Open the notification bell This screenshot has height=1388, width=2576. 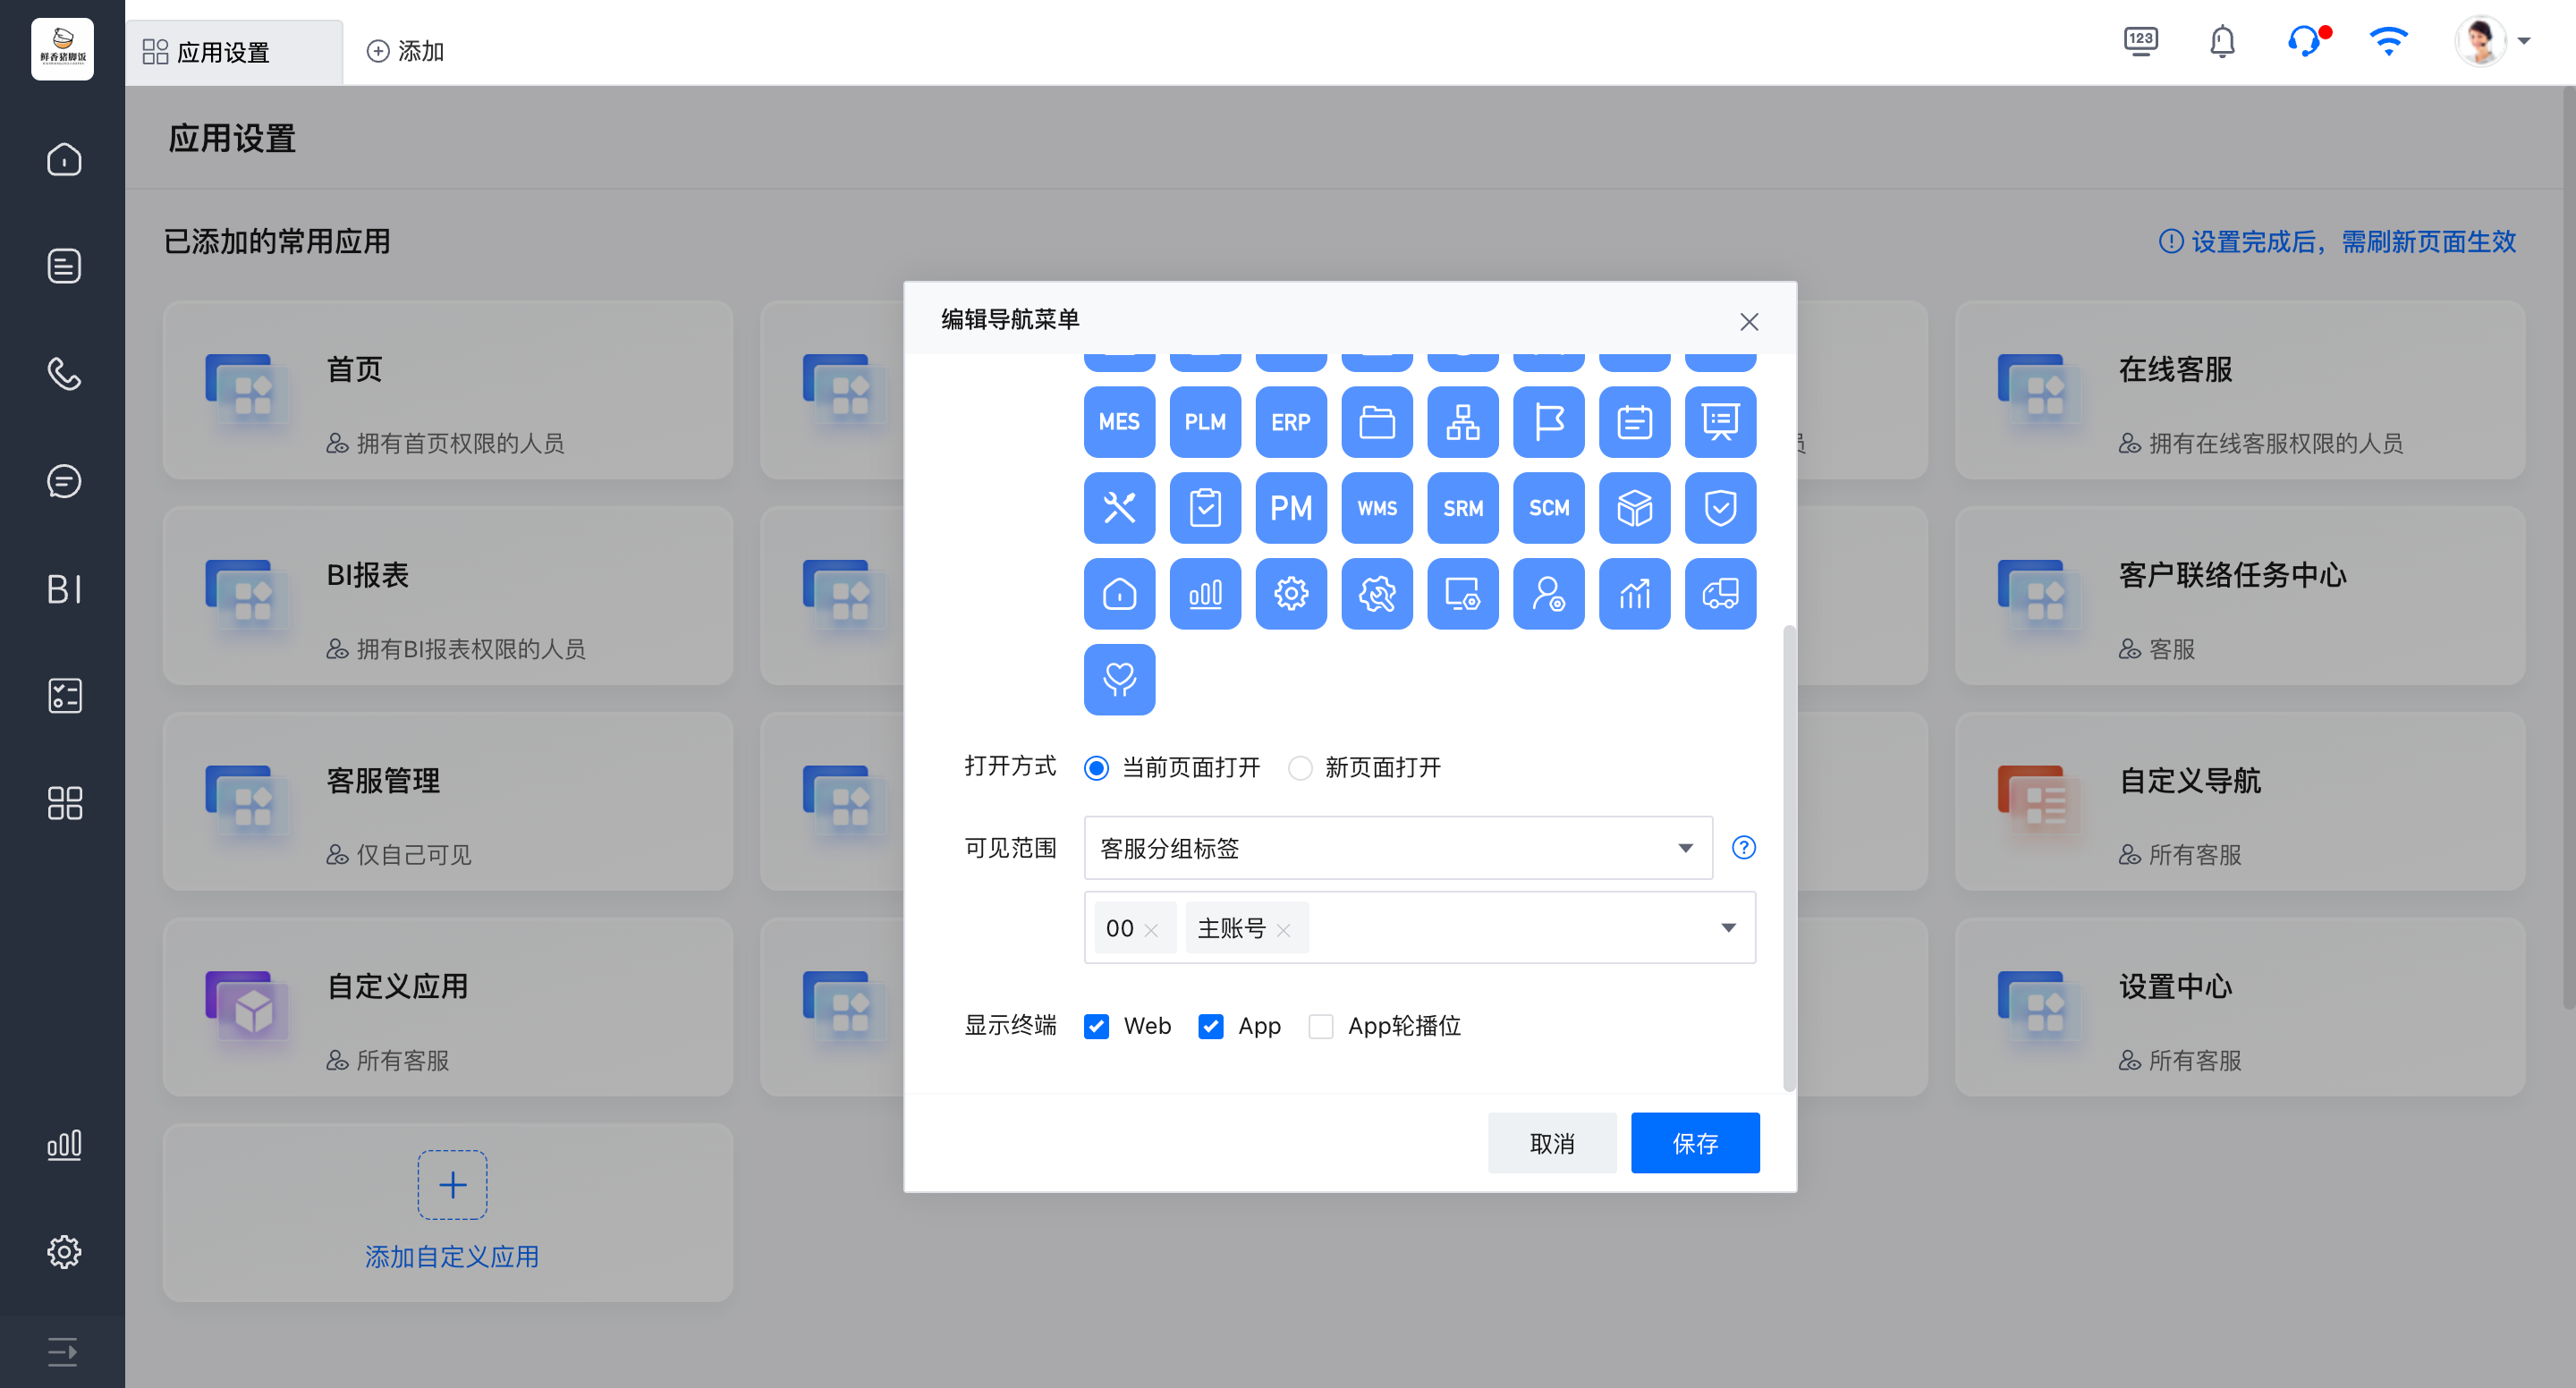(x=2222, y=42)
